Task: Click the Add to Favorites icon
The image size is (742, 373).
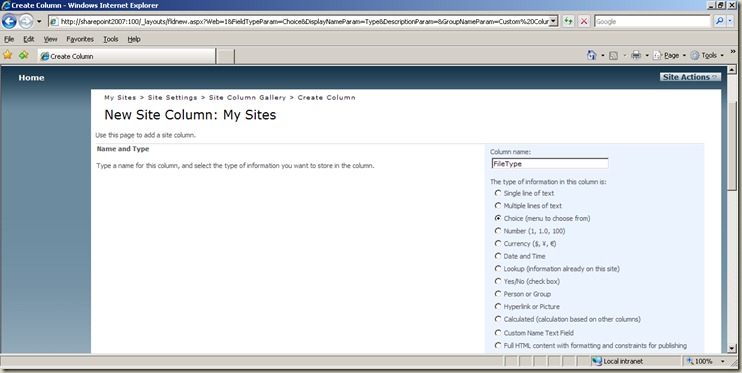Action: tap(24, 55)
